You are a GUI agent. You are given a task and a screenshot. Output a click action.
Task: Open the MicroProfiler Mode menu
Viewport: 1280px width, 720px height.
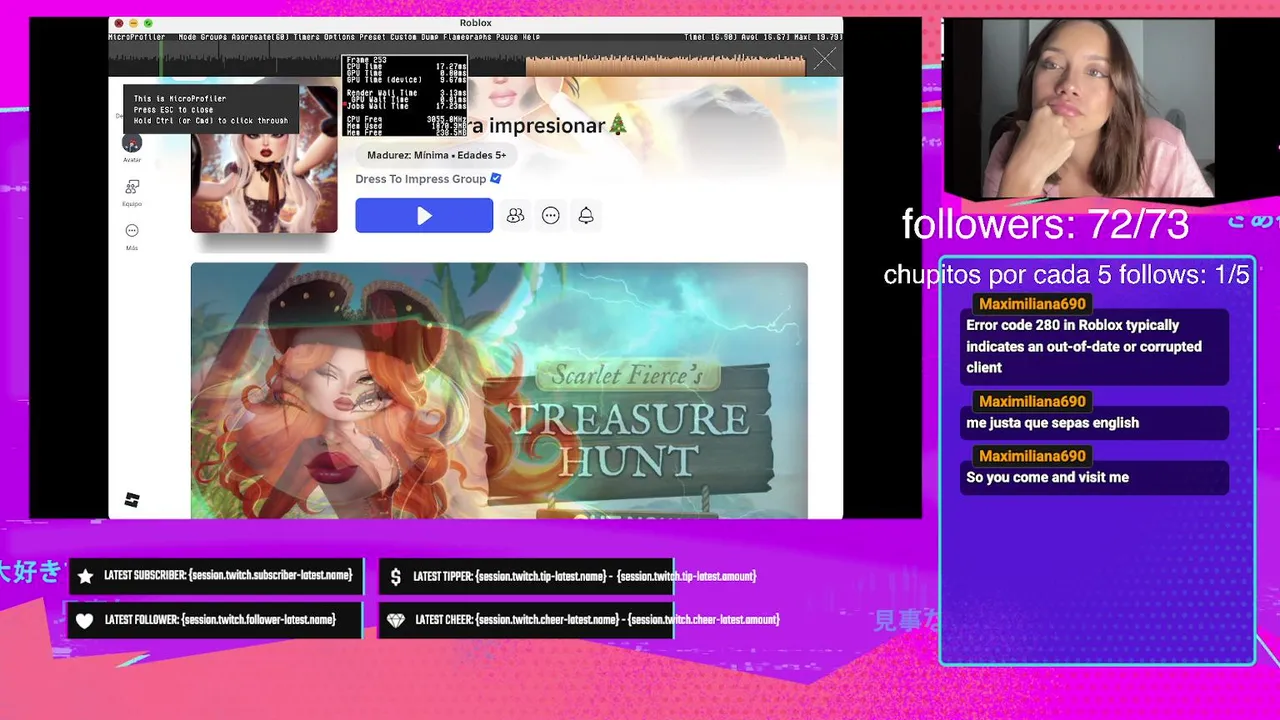point(186,37)
